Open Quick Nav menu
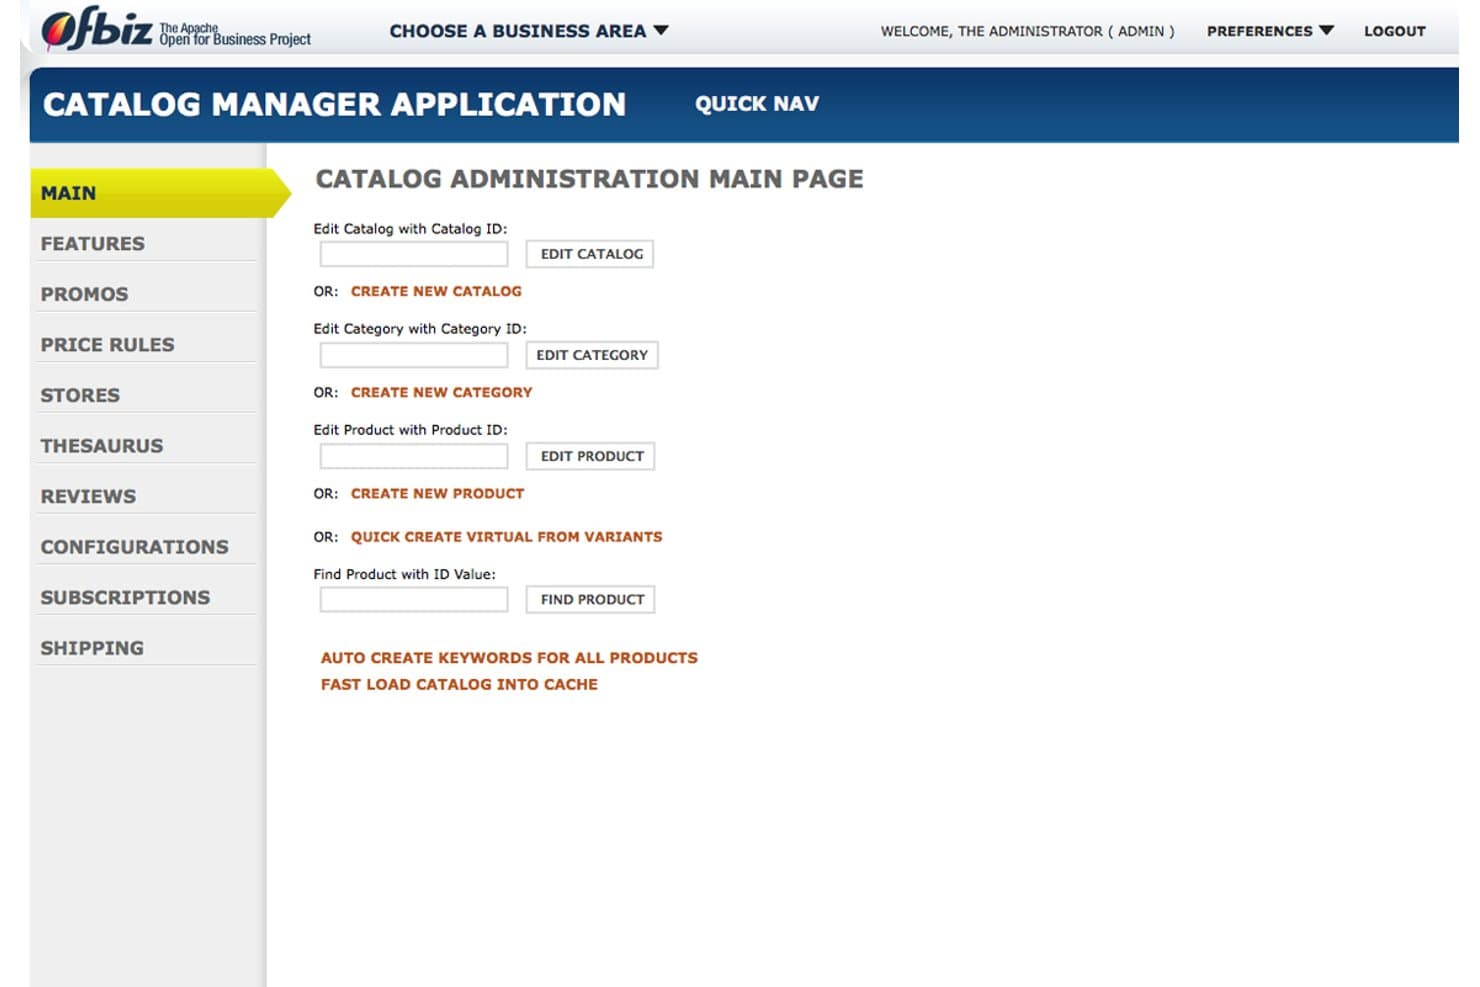This screenshot has height=987, width=1480. tap(757, 104)
